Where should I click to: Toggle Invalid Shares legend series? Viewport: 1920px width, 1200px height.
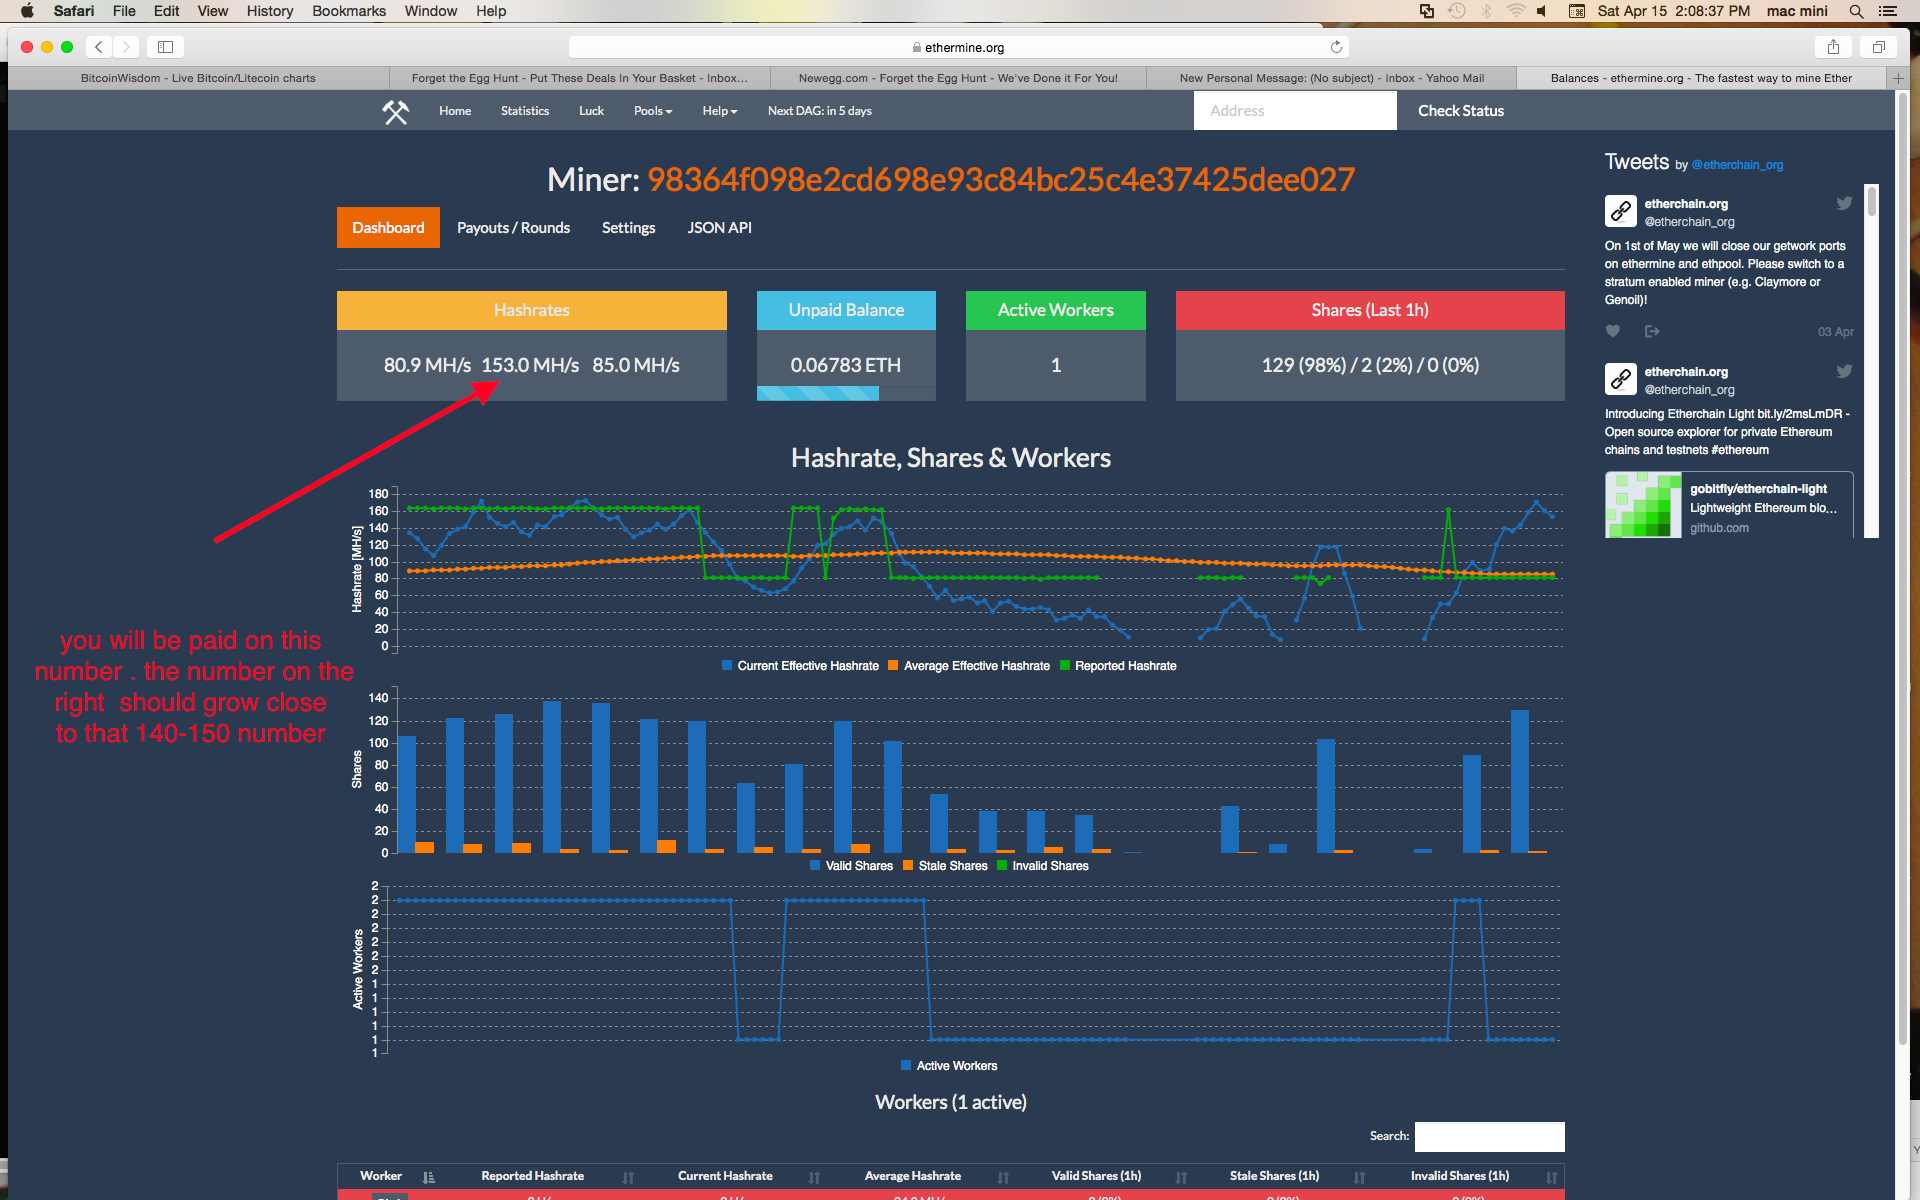(x=1042, y=866)
